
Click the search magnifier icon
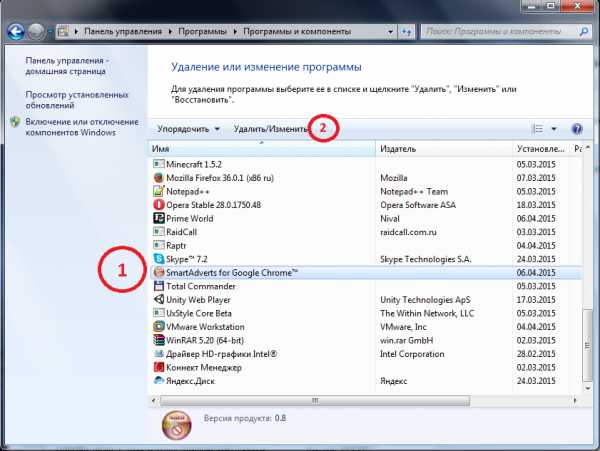(x=584, y=31)
